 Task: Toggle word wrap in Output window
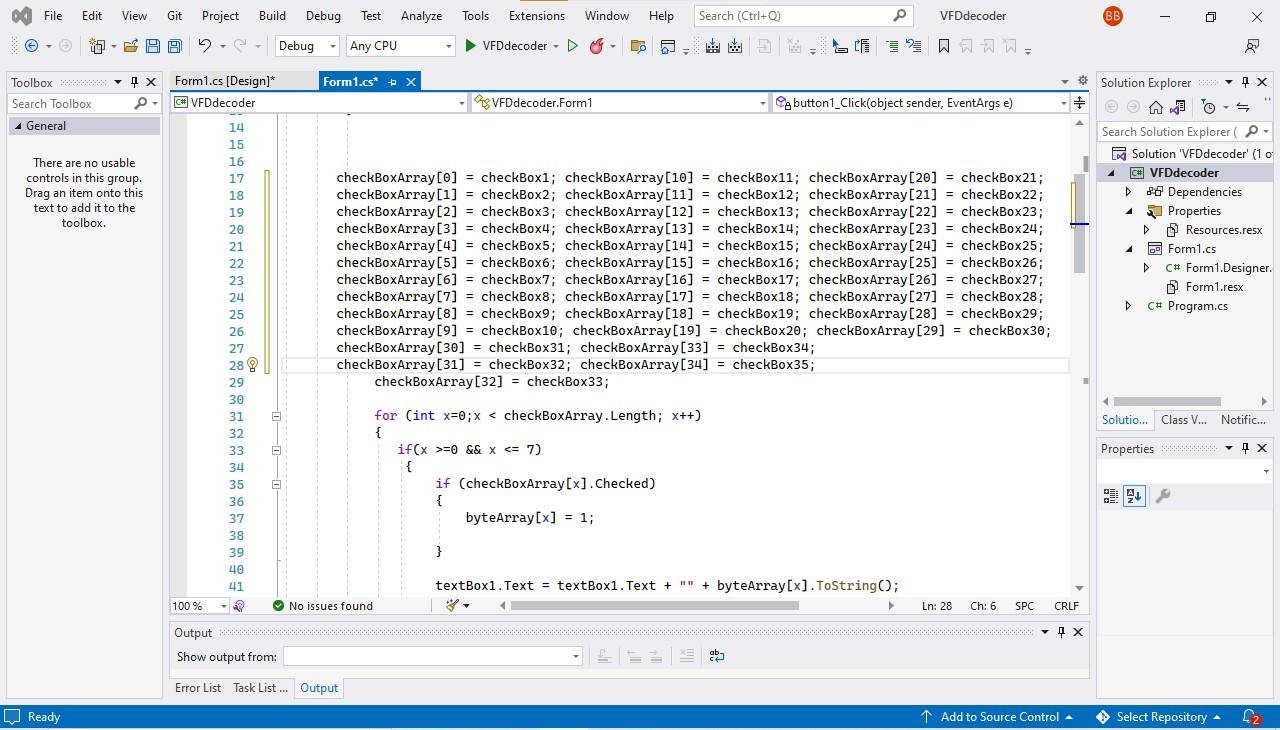tap(717, 656)
